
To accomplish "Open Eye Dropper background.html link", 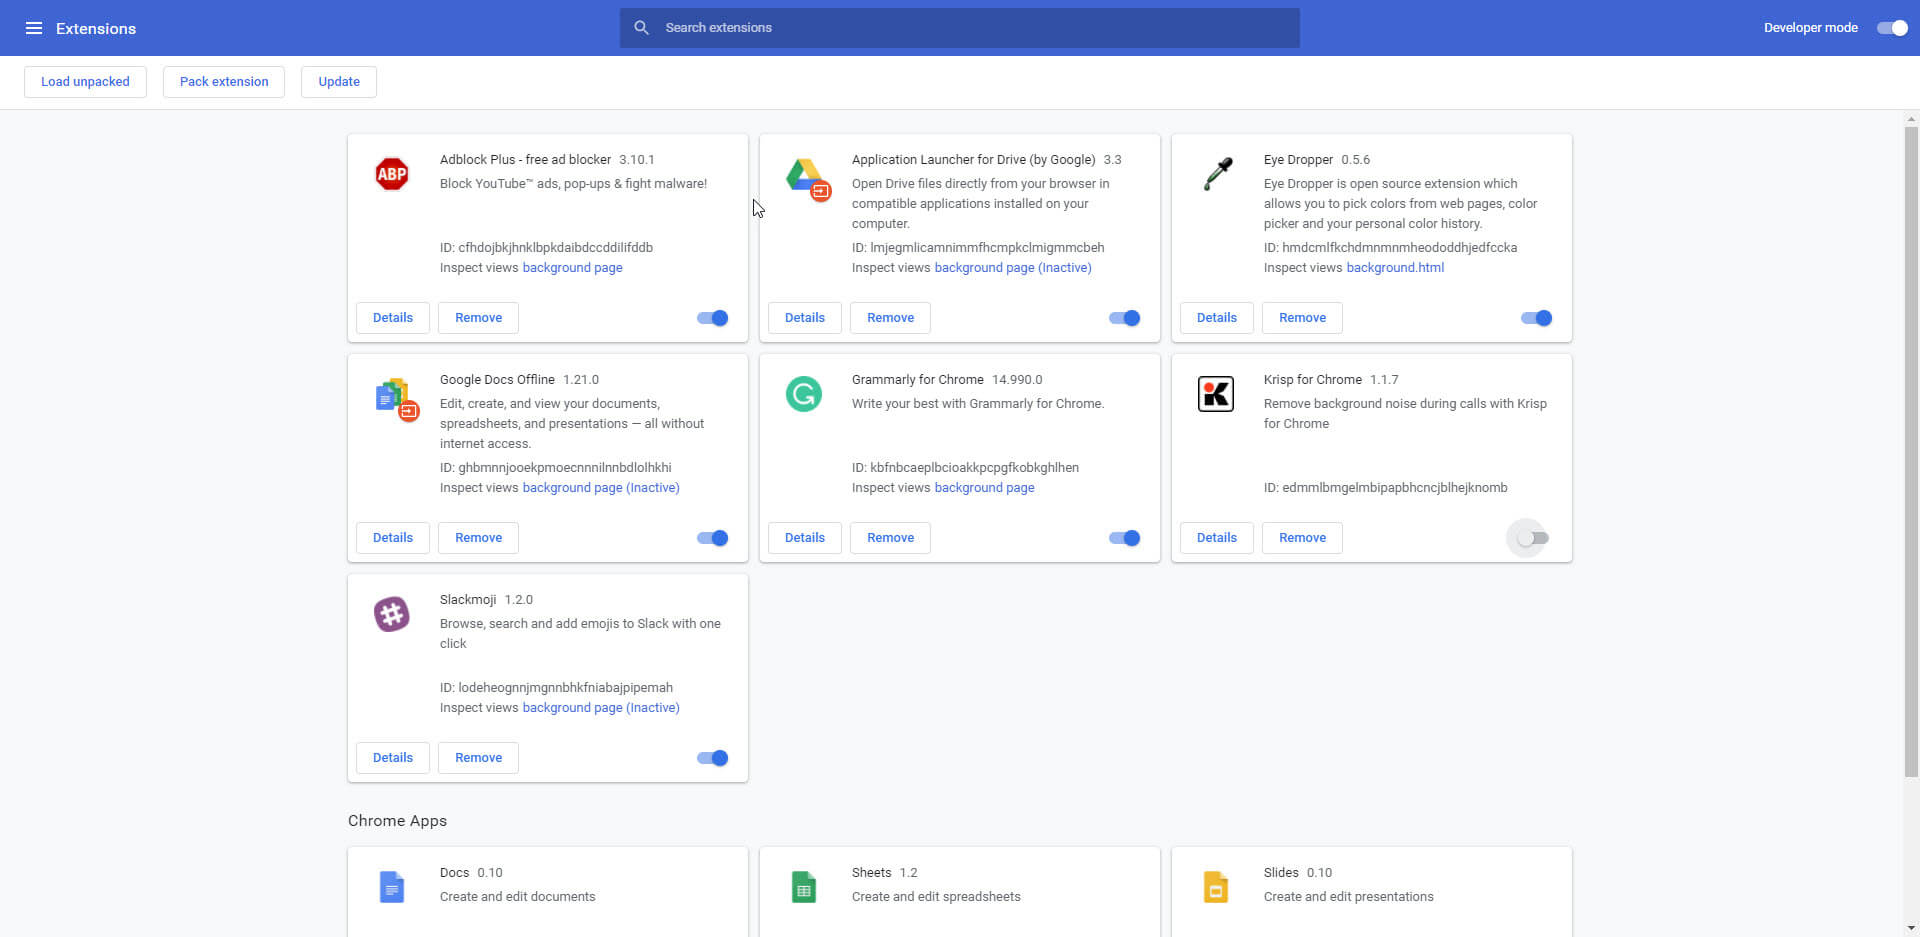I will tap(1395, 268).
